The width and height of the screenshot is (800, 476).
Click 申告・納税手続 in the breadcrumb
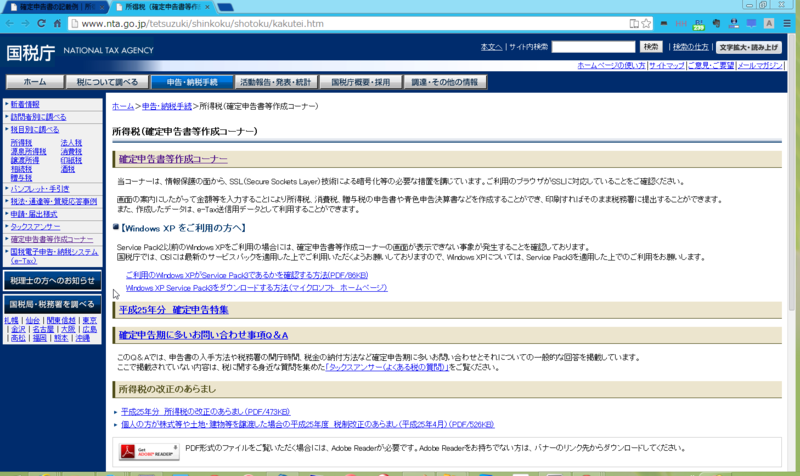[x=167, y=106]
